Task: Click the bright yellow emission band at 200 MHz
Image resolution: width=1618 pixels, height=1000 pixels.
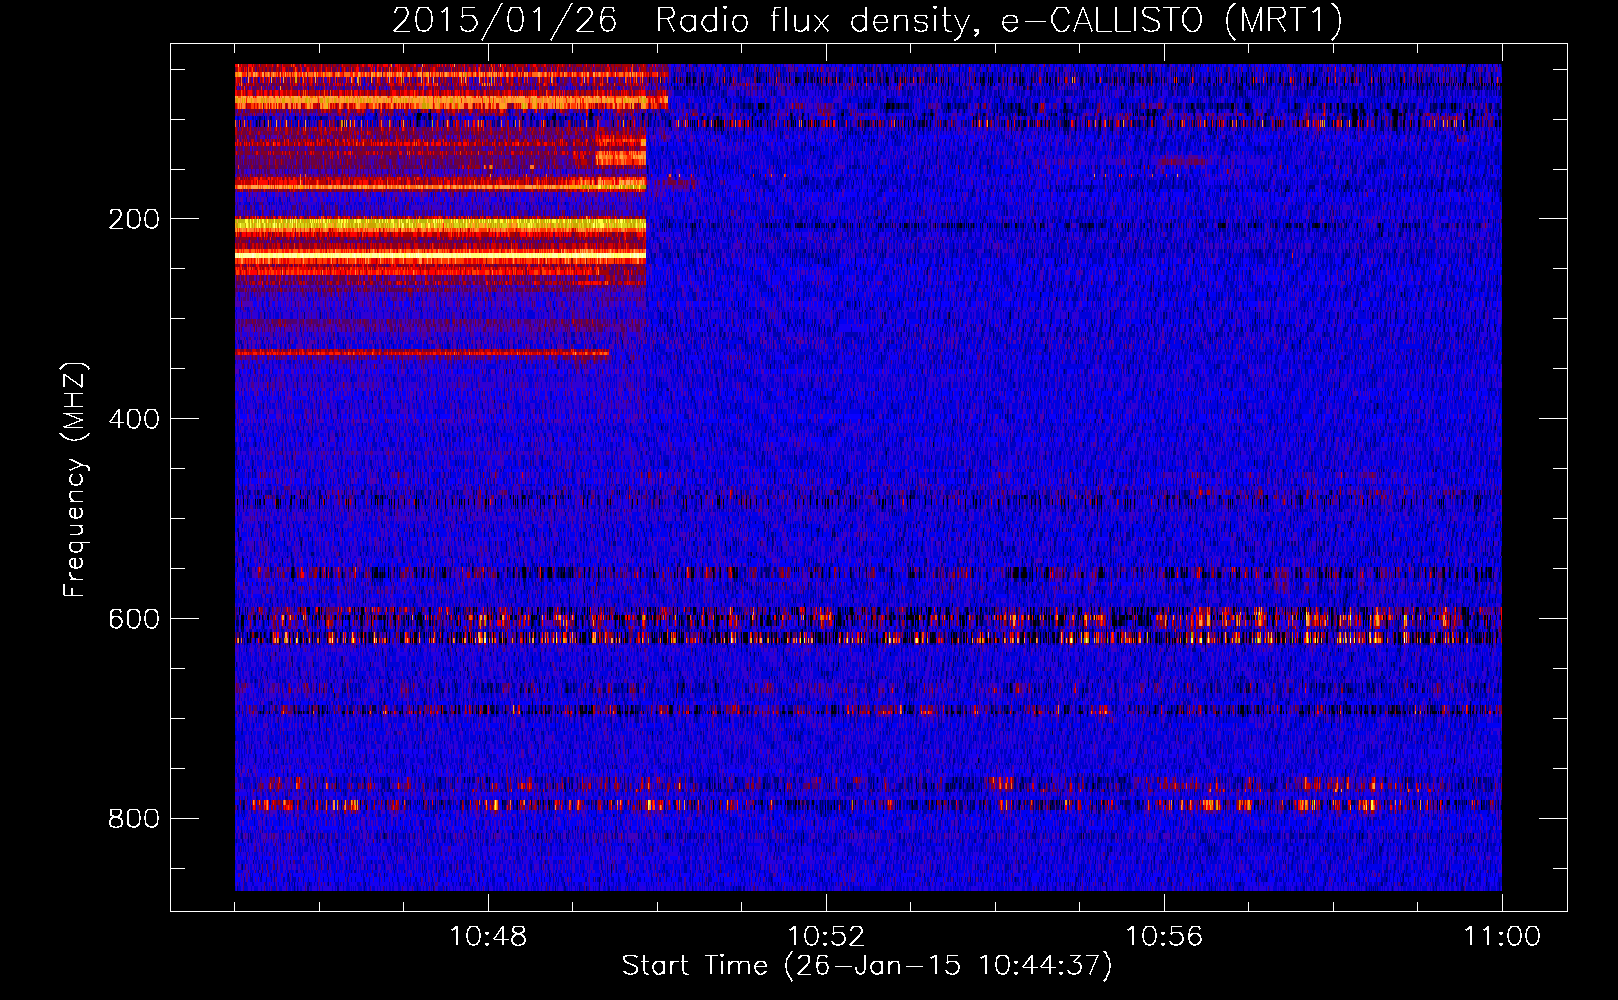Action: click(440, 225)
